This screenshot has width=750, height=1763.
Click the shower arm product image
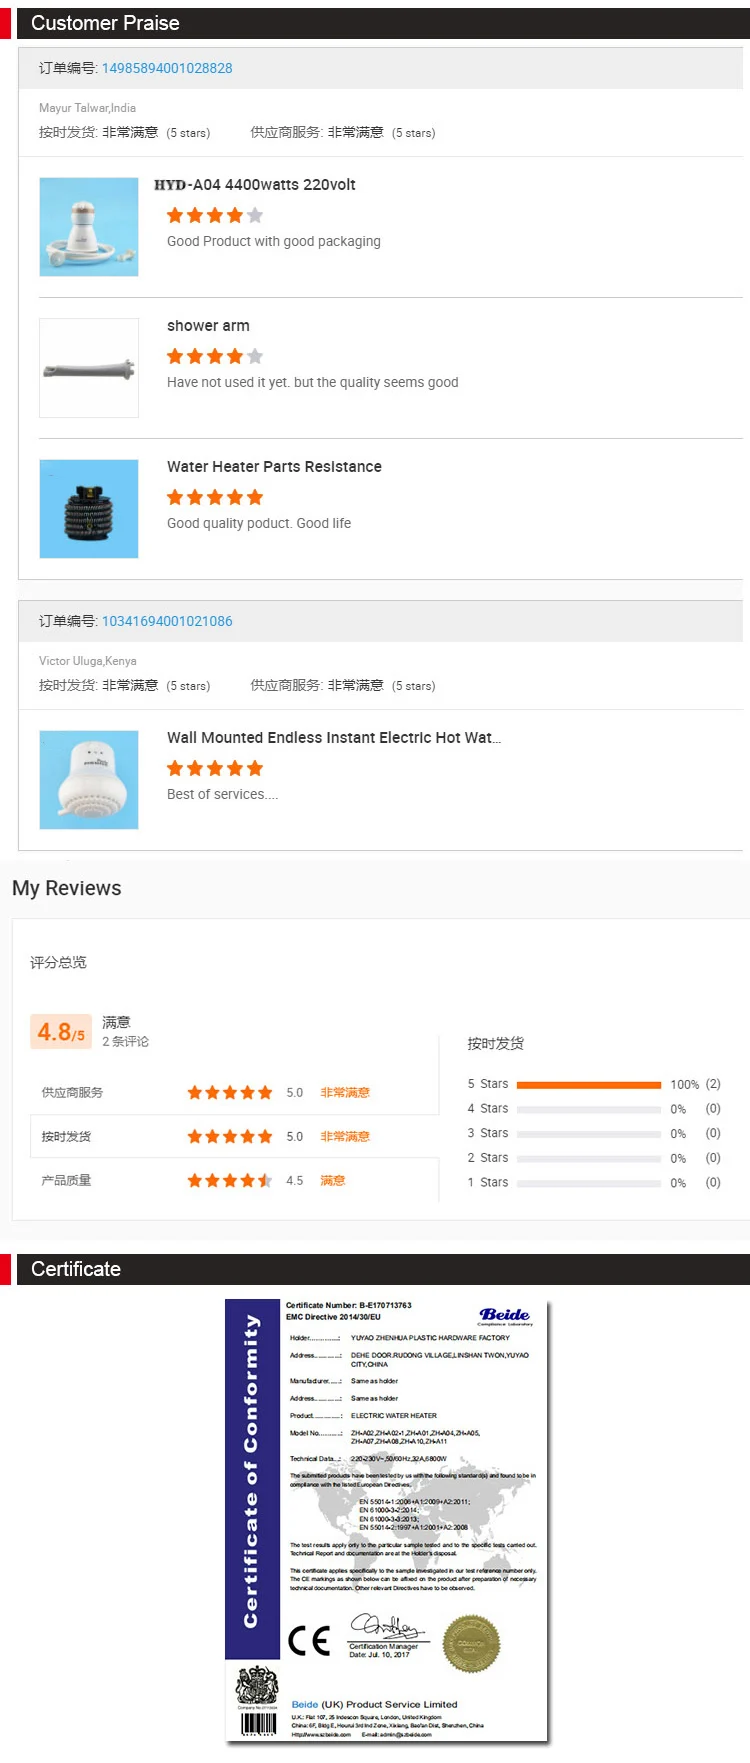point(89,368)
